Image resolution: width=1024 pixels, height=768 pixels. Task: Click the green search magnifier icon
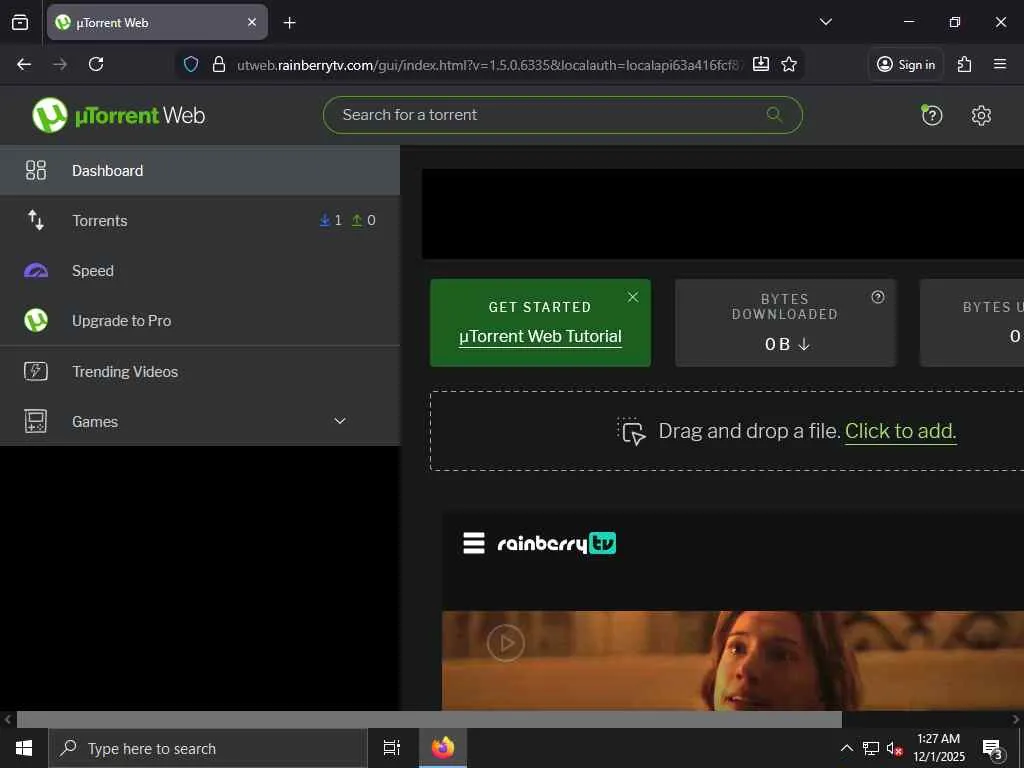point(774,115)
